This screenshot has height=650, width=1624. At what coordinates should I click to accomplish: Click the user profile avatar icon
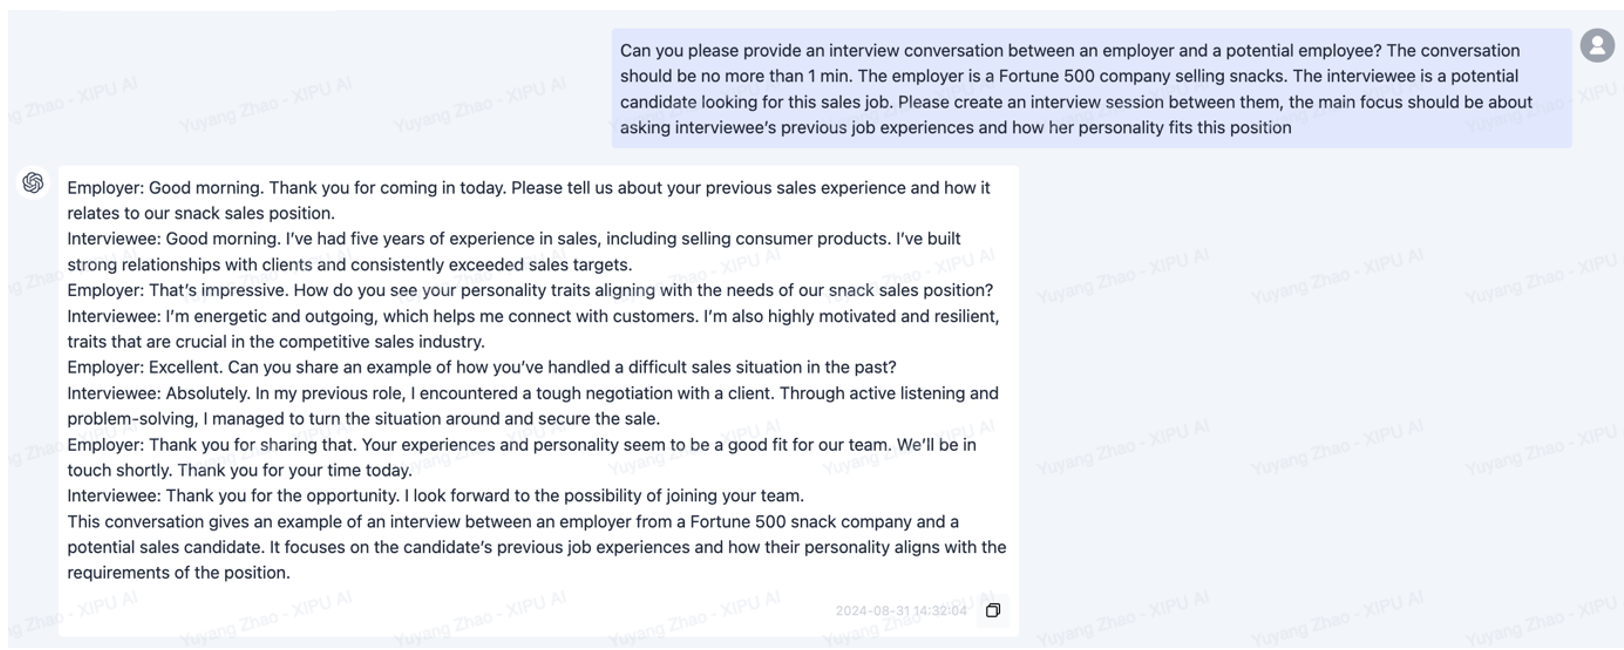(1597, 45)
